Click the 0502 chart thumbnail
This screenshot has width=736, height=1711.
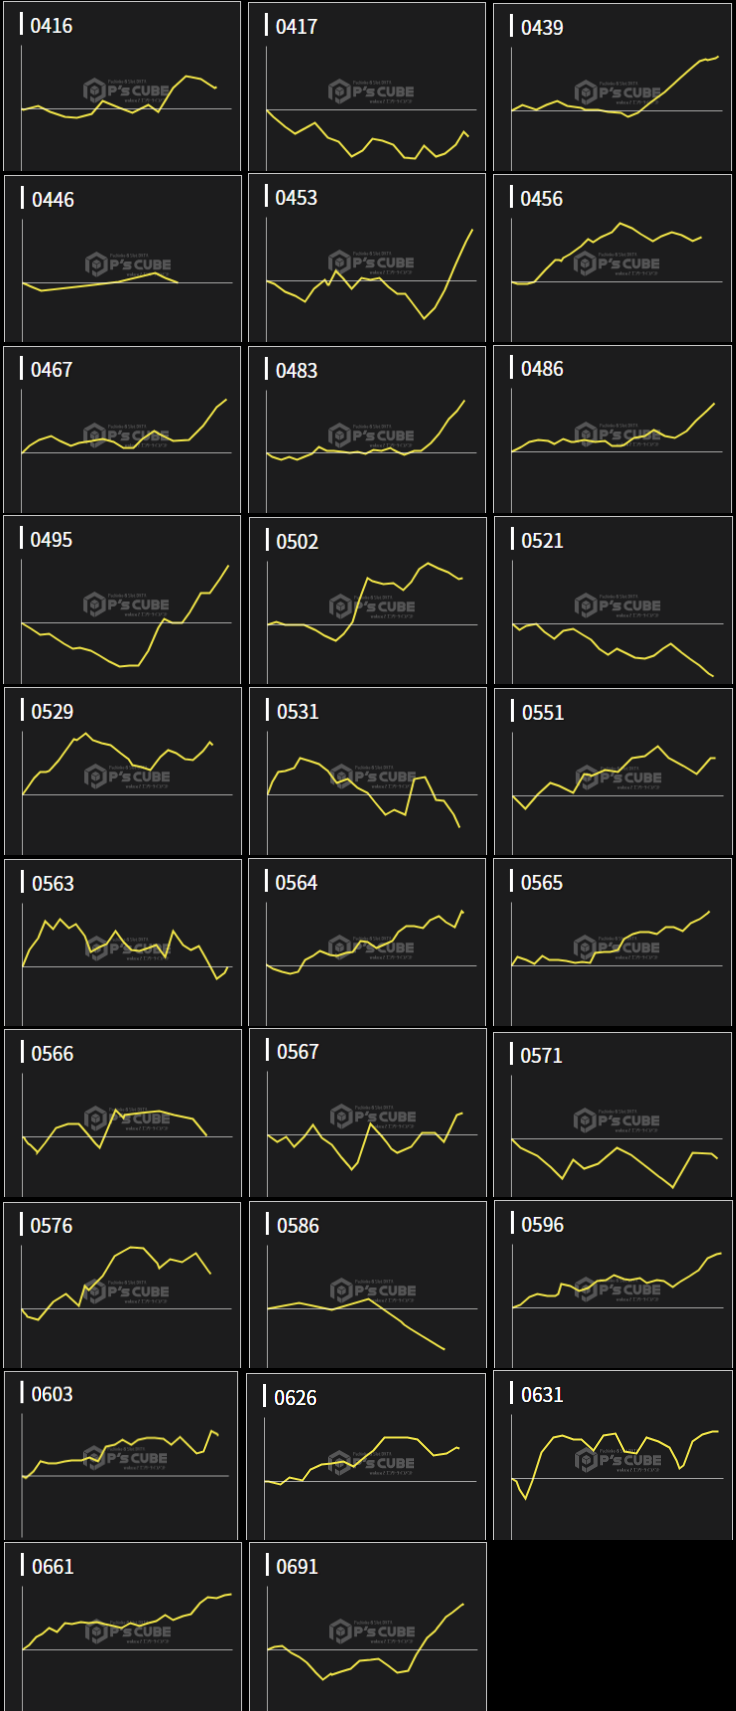pyautogui.click(x=367, y=600)
